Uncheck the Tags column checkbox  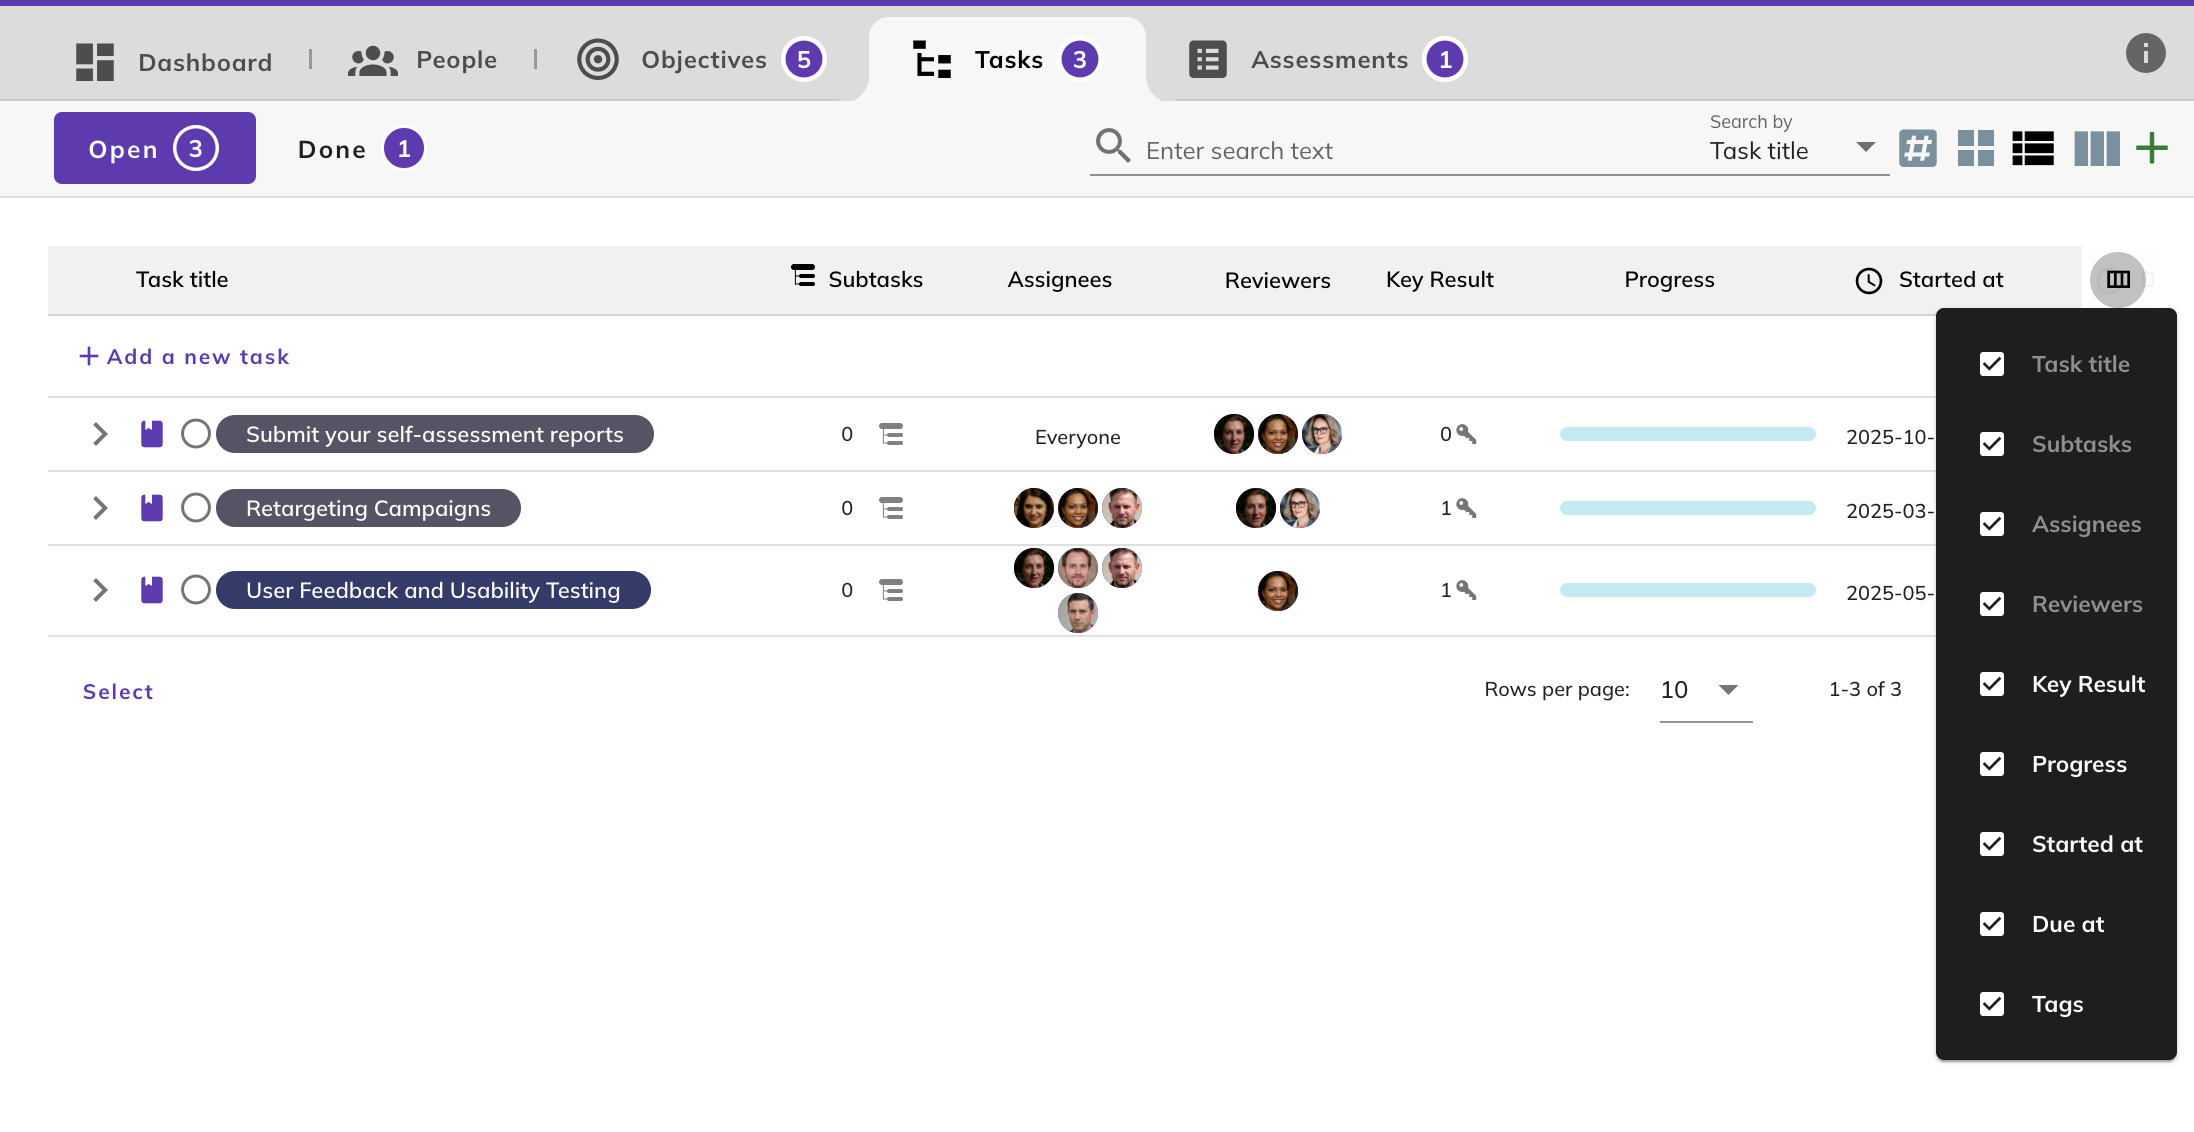point(1991,1004)
